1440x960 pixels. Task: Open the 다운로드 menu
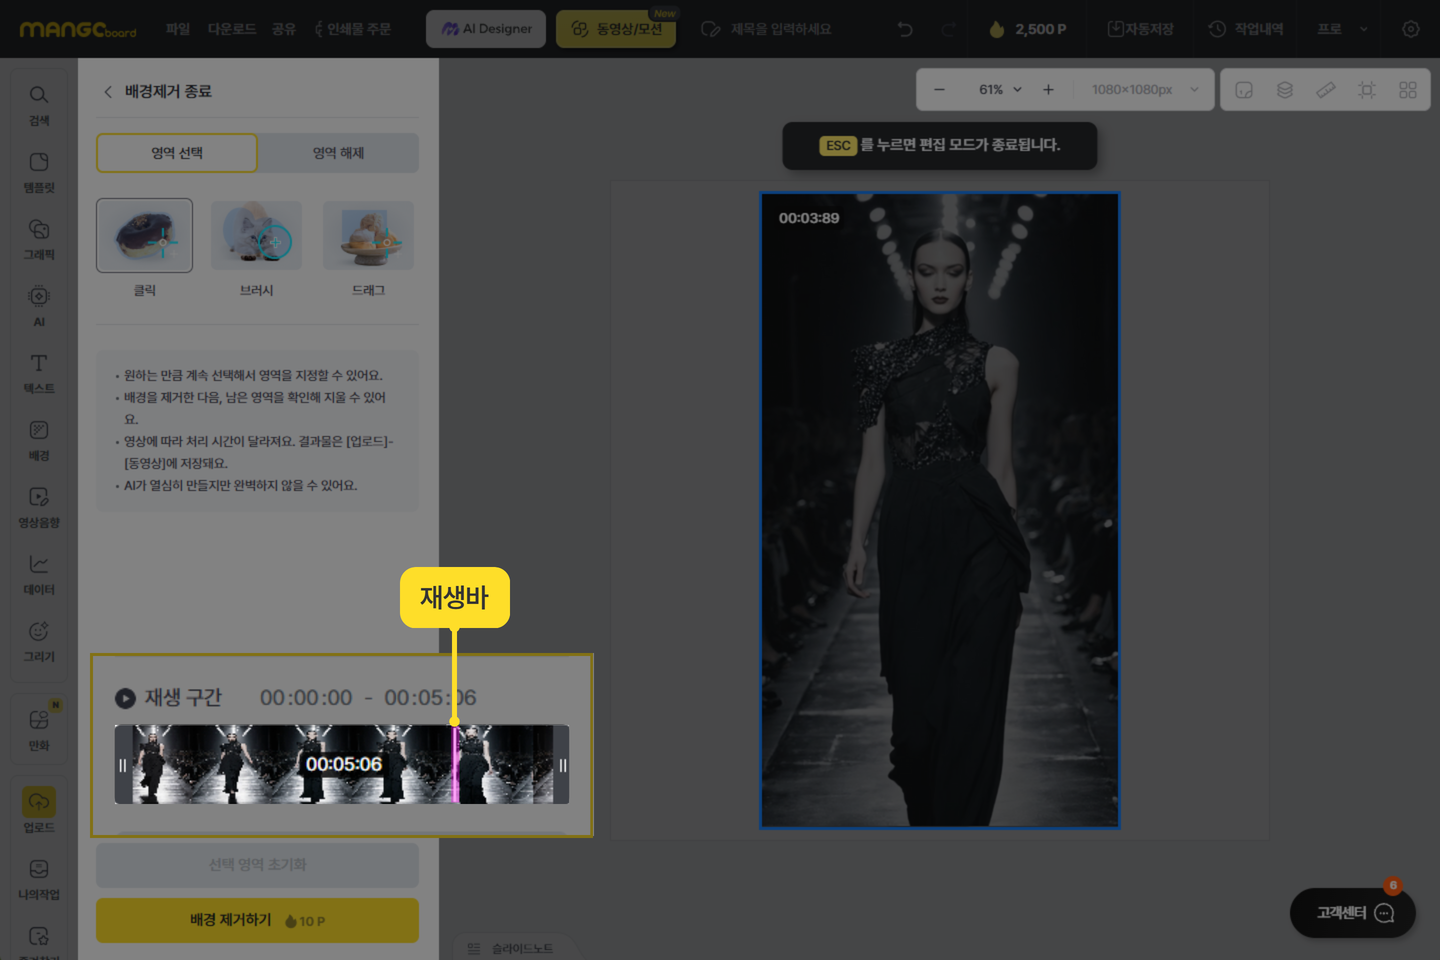232,29
